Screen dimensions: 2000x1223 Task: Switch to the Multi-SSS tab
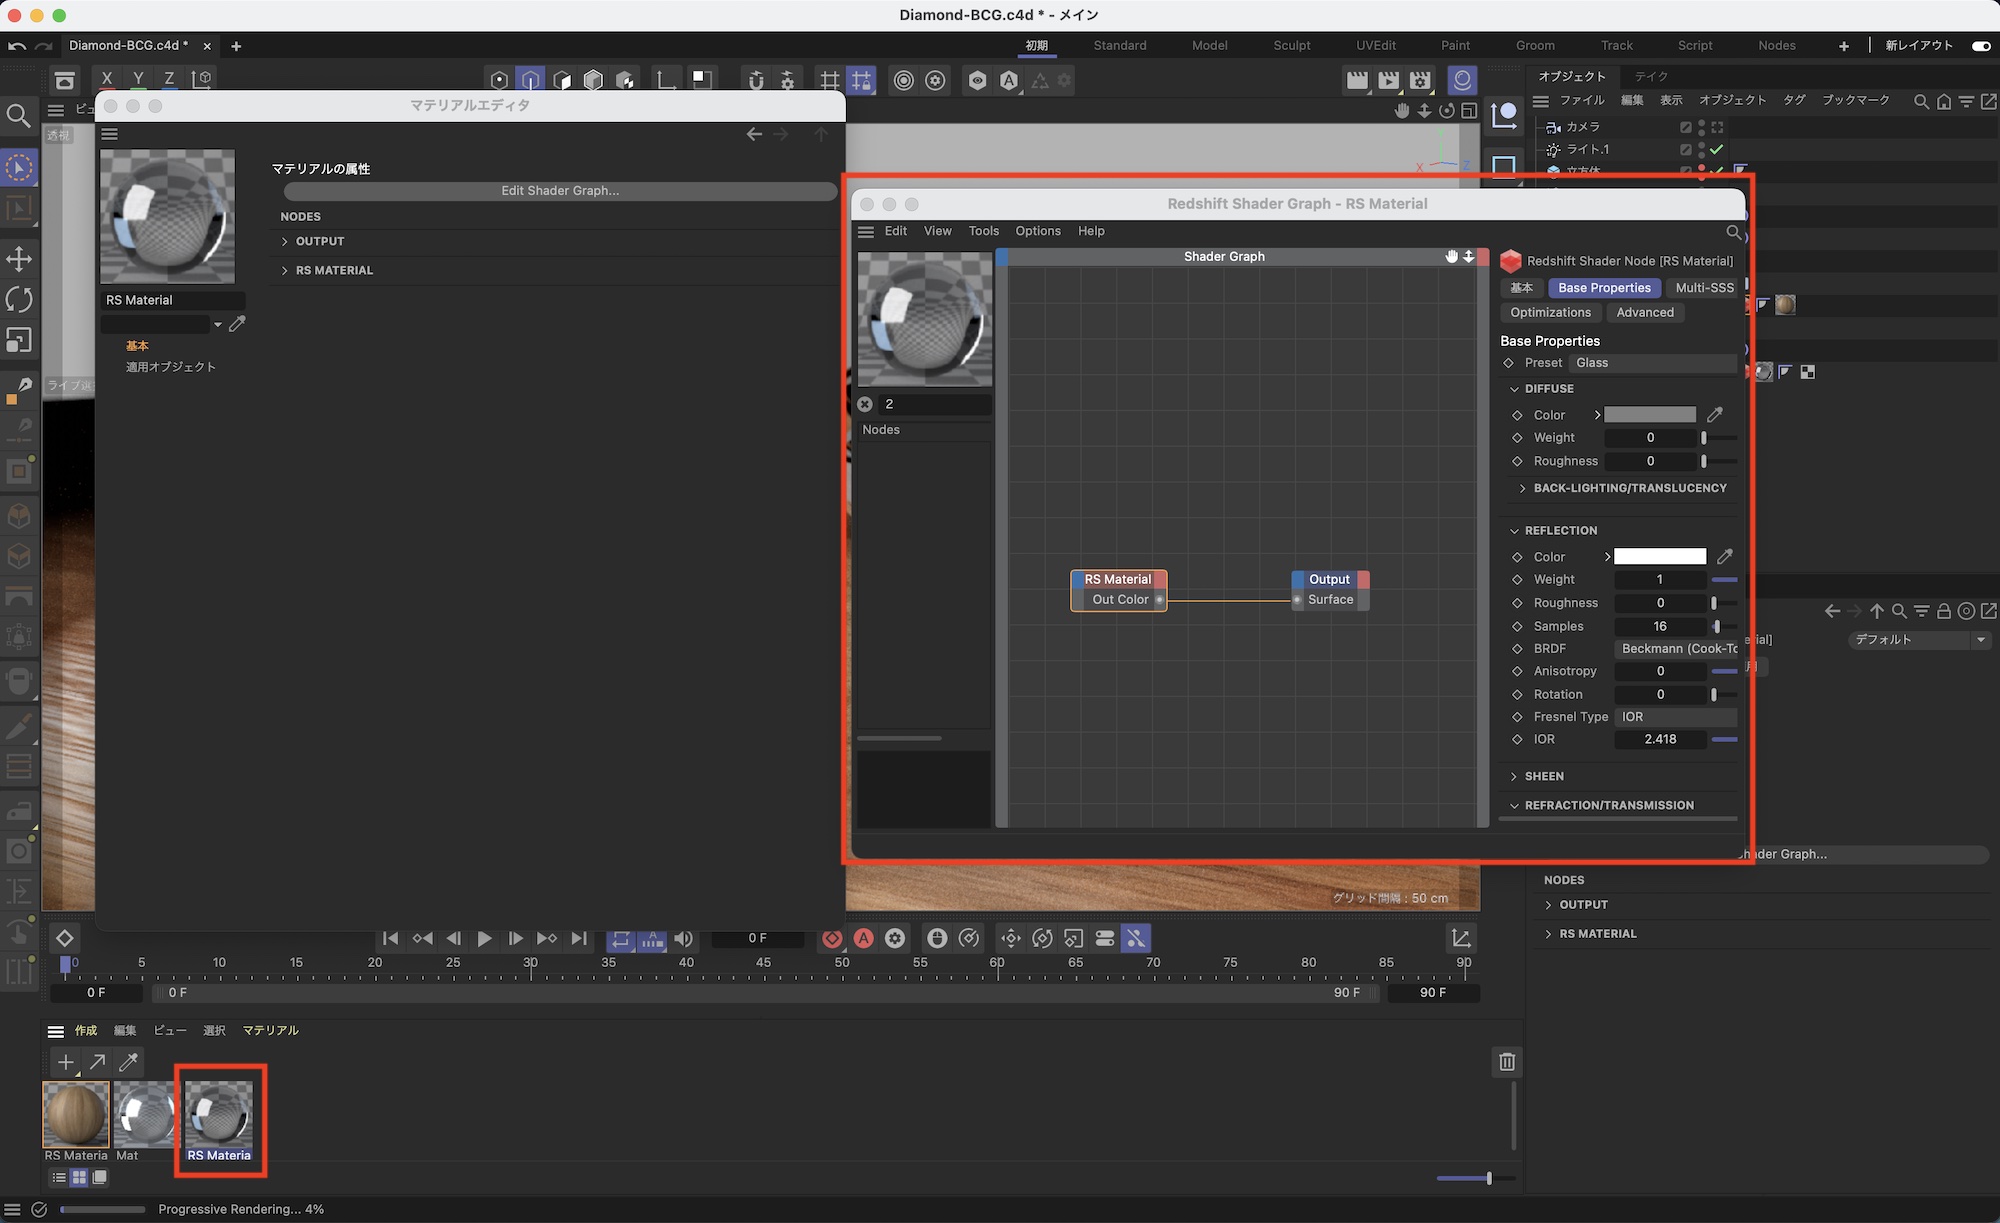pyautogui.click(x=1704, y=288)
